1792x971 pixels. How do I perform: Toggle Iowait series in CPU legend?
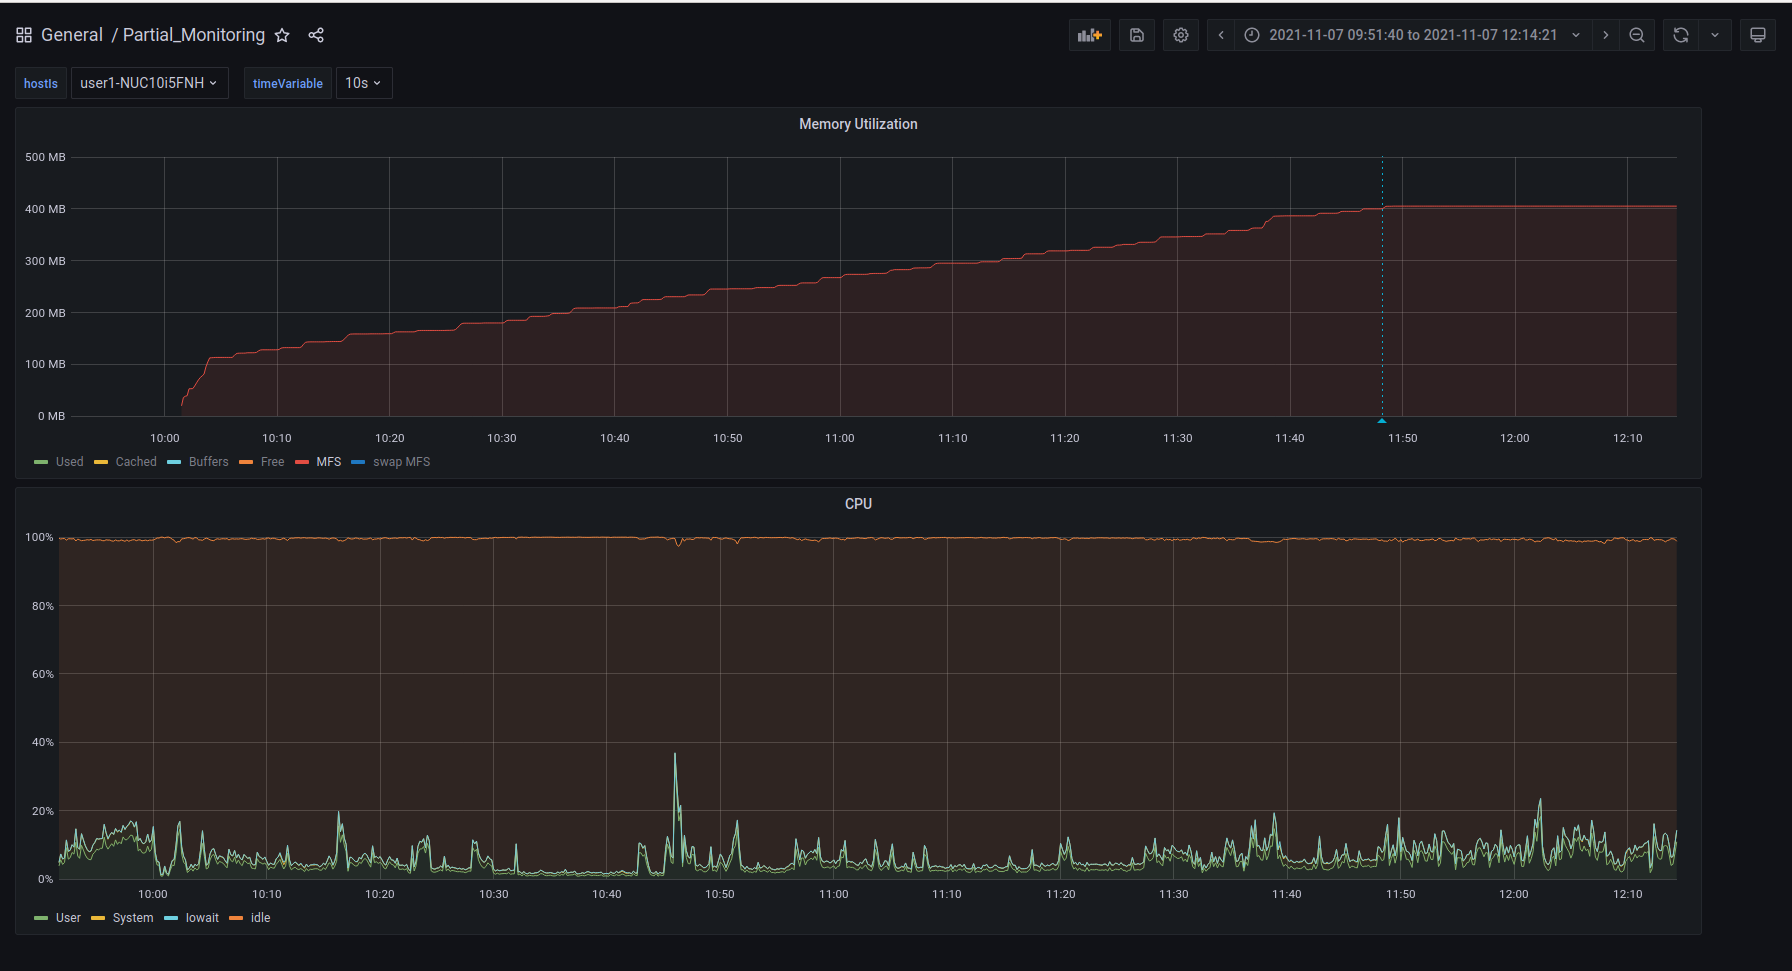(x=202, y=918)
